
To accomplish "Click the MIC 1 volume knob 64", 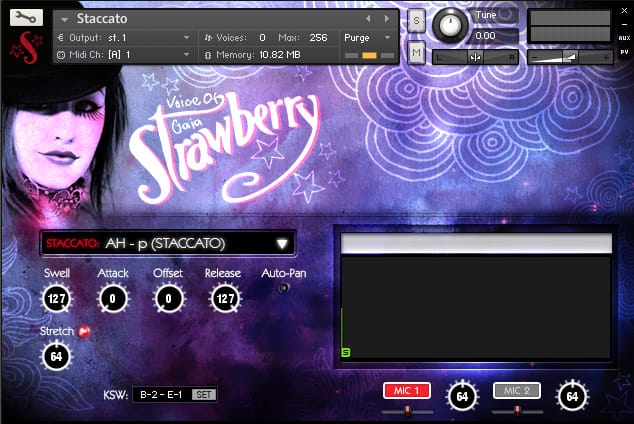I will pos(462,397).
